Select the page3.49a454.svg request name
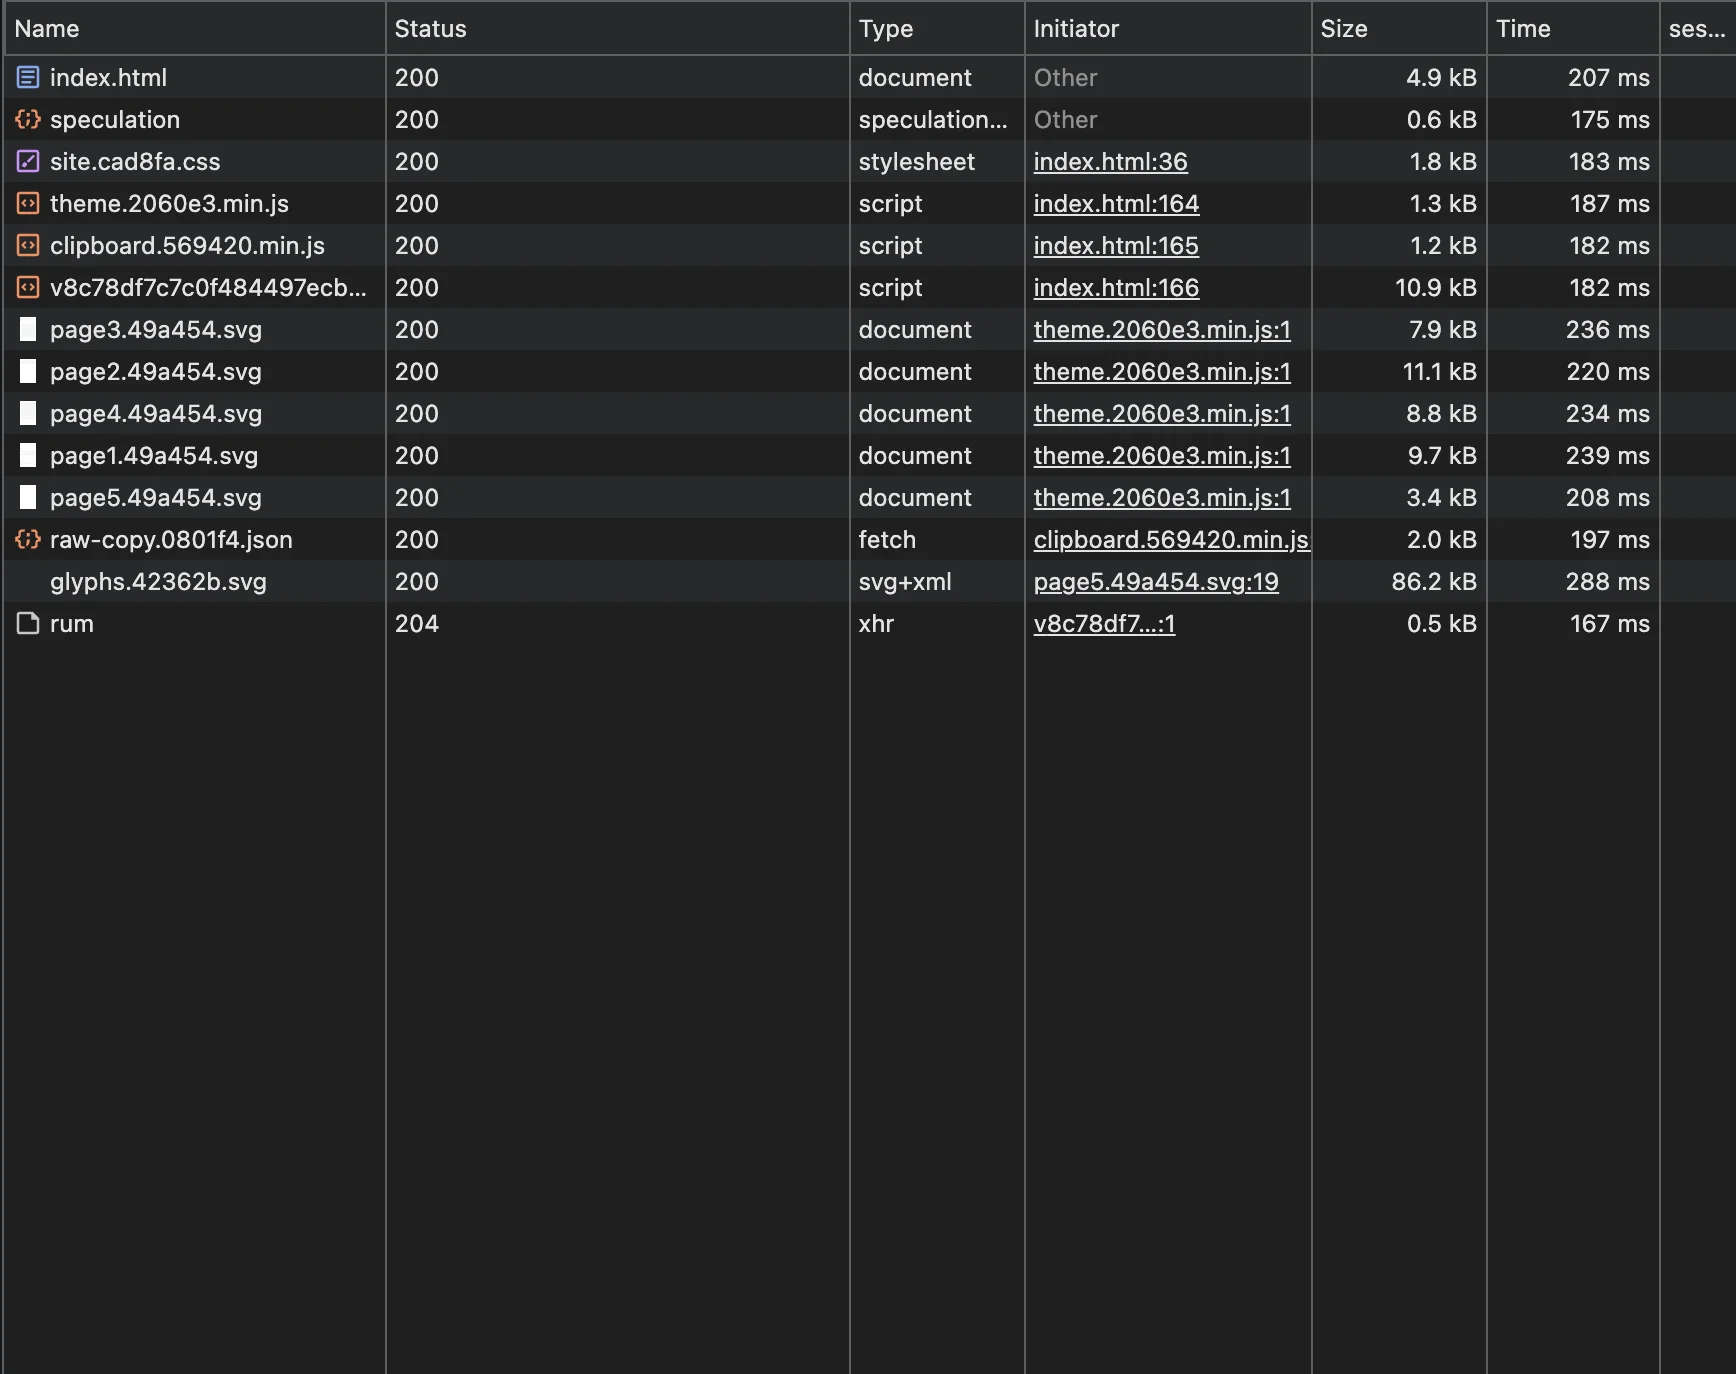Viewport: 1736px width, 1374px height. pos(156,329)
